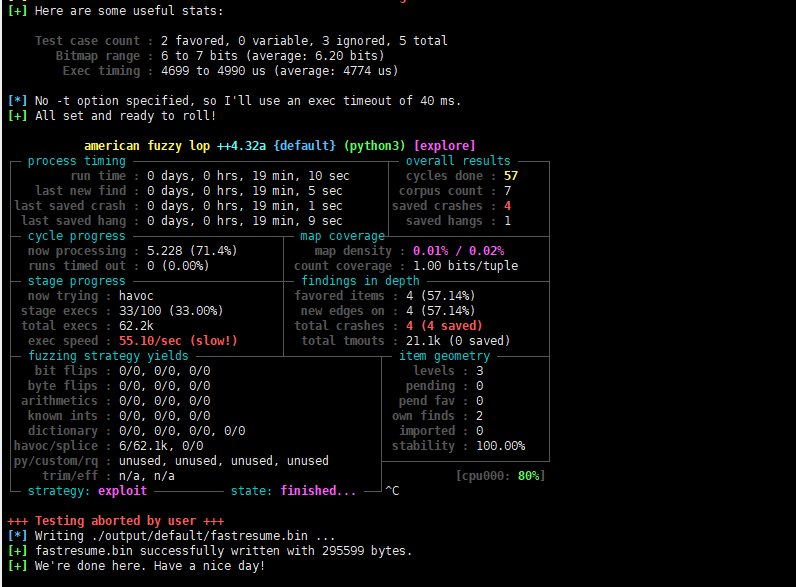This screenshot has height=587, width=796.
Task: Click the 'pending' label in item geometry
Action: pyautogui.click(x=430, y=386)
